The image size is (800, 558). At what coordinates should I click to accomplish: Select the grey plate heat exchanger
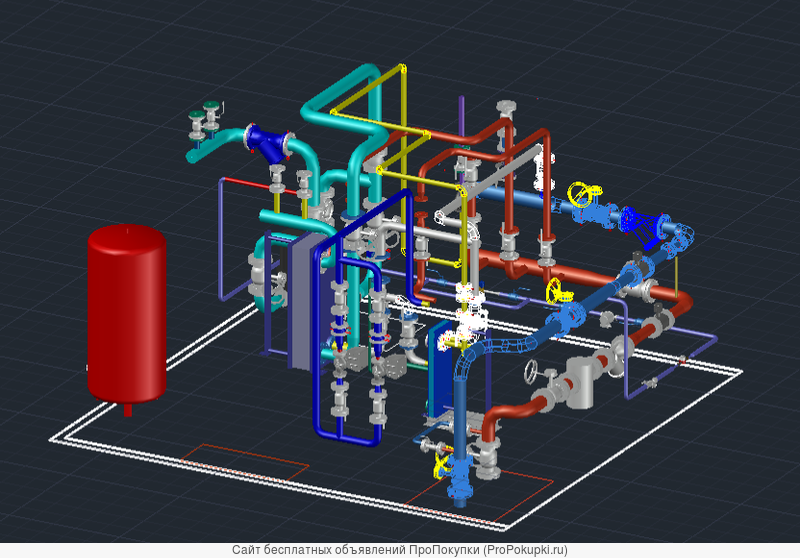pyautogui.click(x=307, y=301)
